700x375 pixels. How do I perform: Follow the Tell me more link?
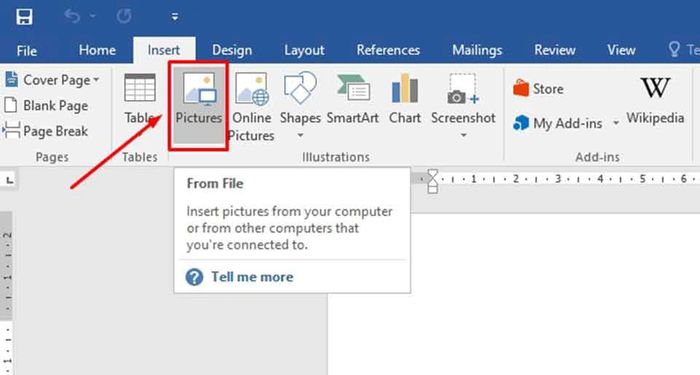252,277
